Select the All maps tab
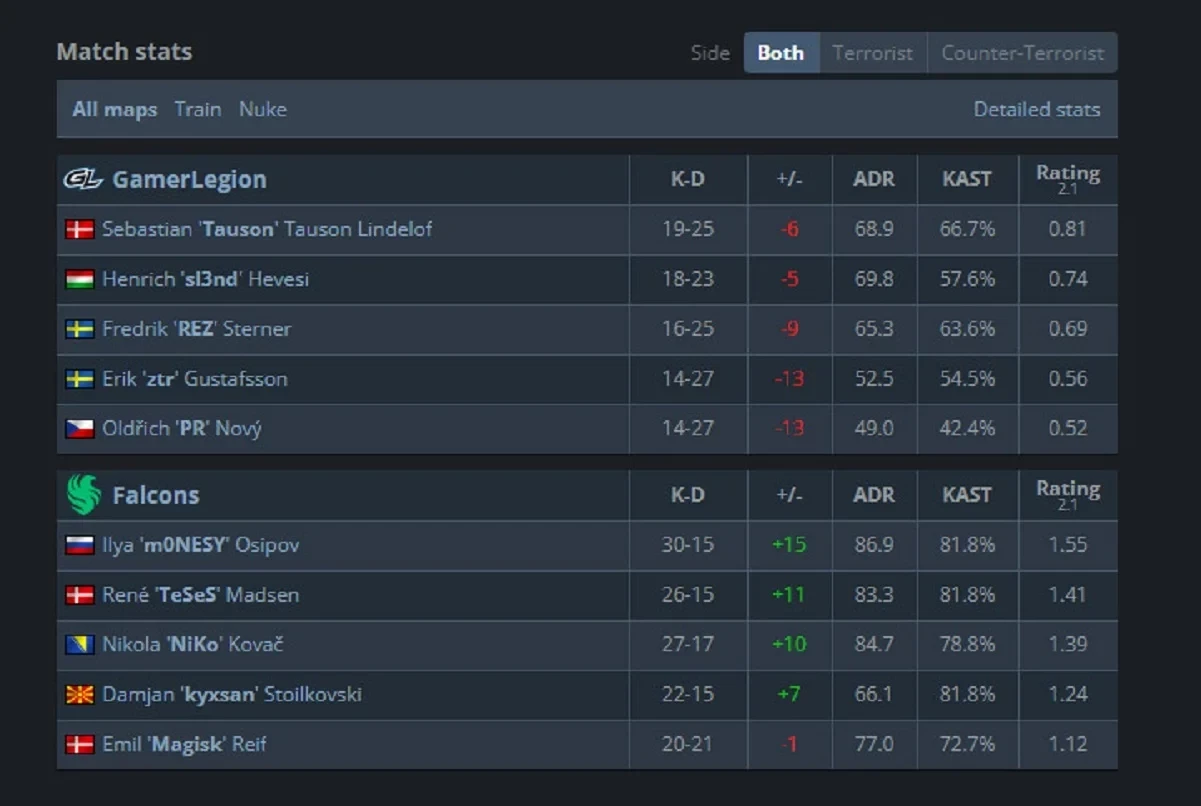 click(114, 109)
